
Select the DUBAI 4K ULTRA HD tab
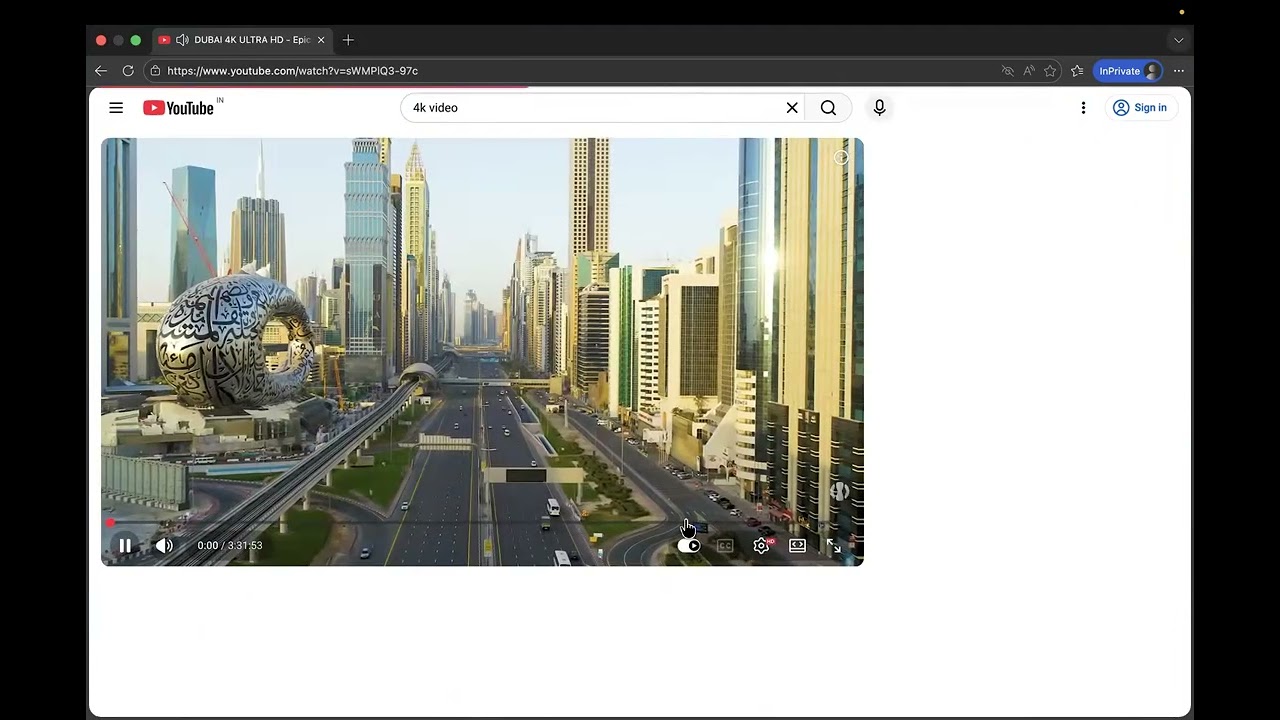242,40
